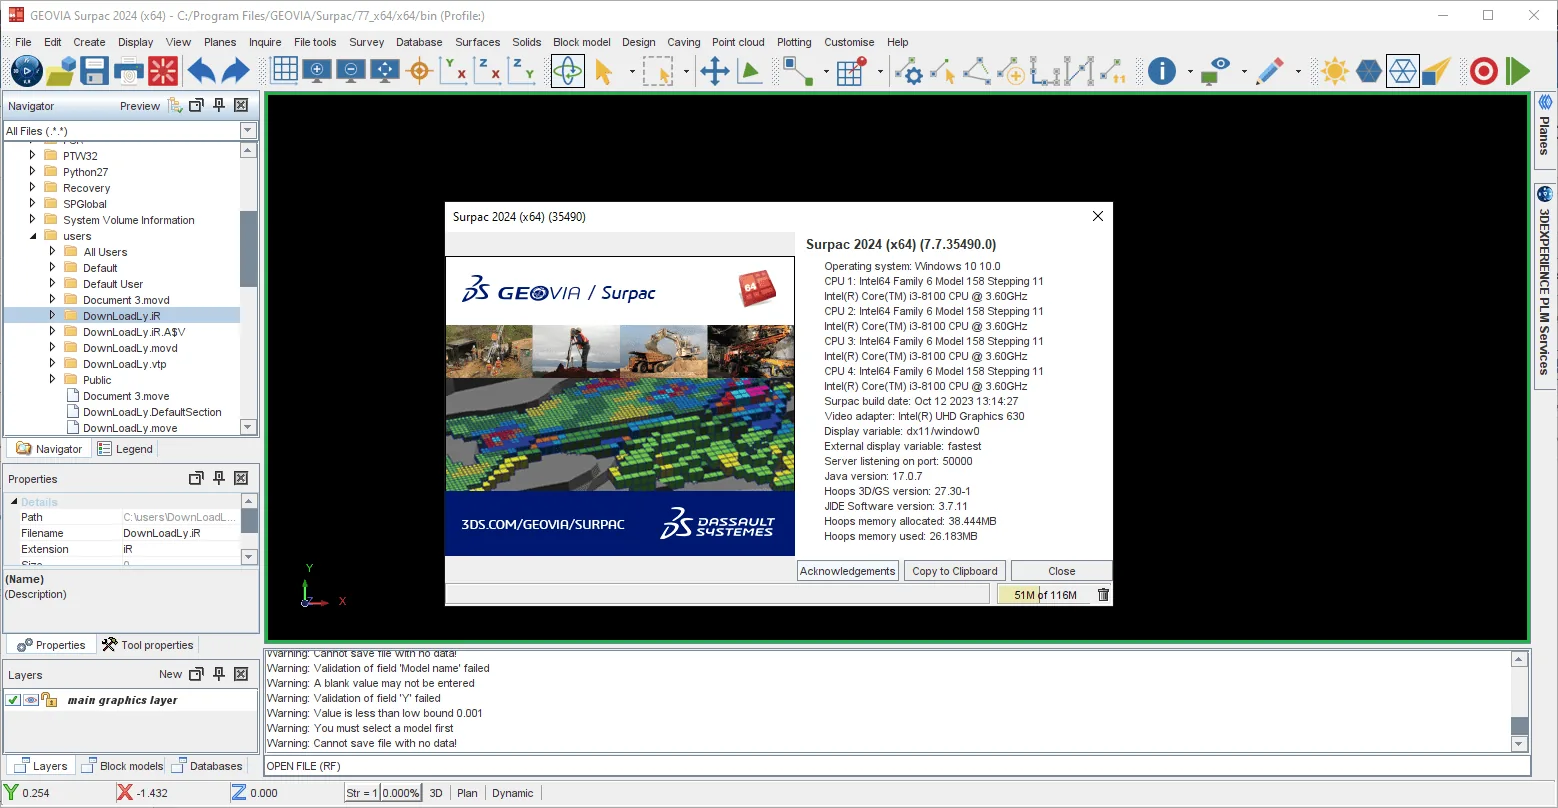Image resolution: width=1558 pixels, height=808 pixels.
Task: Toggle the 2D grid display icon
Action: coord(284,70)
